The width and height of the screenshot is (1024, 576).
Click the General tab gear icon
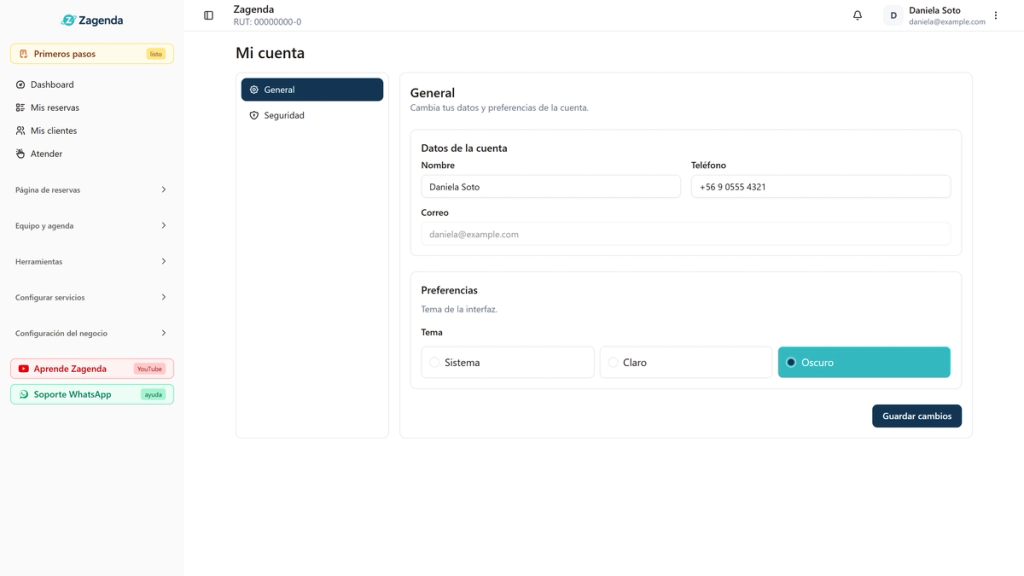[254, 89]
